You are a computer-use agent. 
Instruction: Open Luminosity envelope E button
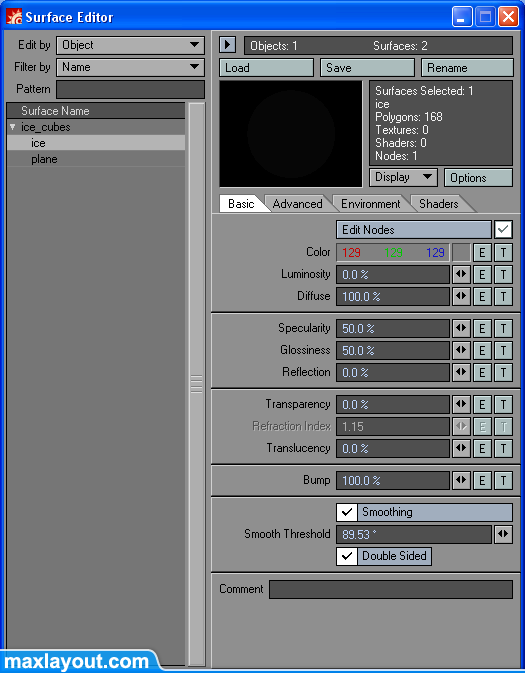482,275
